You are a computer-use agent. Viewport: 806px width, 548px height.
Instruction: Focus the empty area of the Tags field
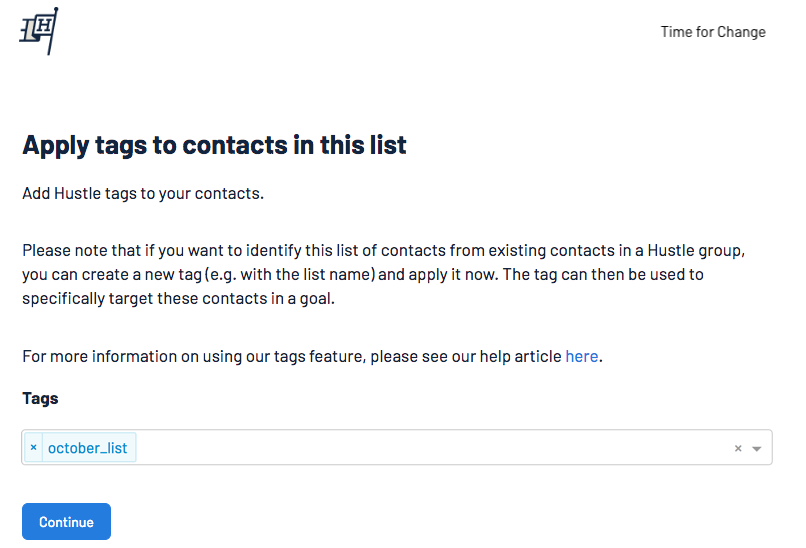pos(432,447)
